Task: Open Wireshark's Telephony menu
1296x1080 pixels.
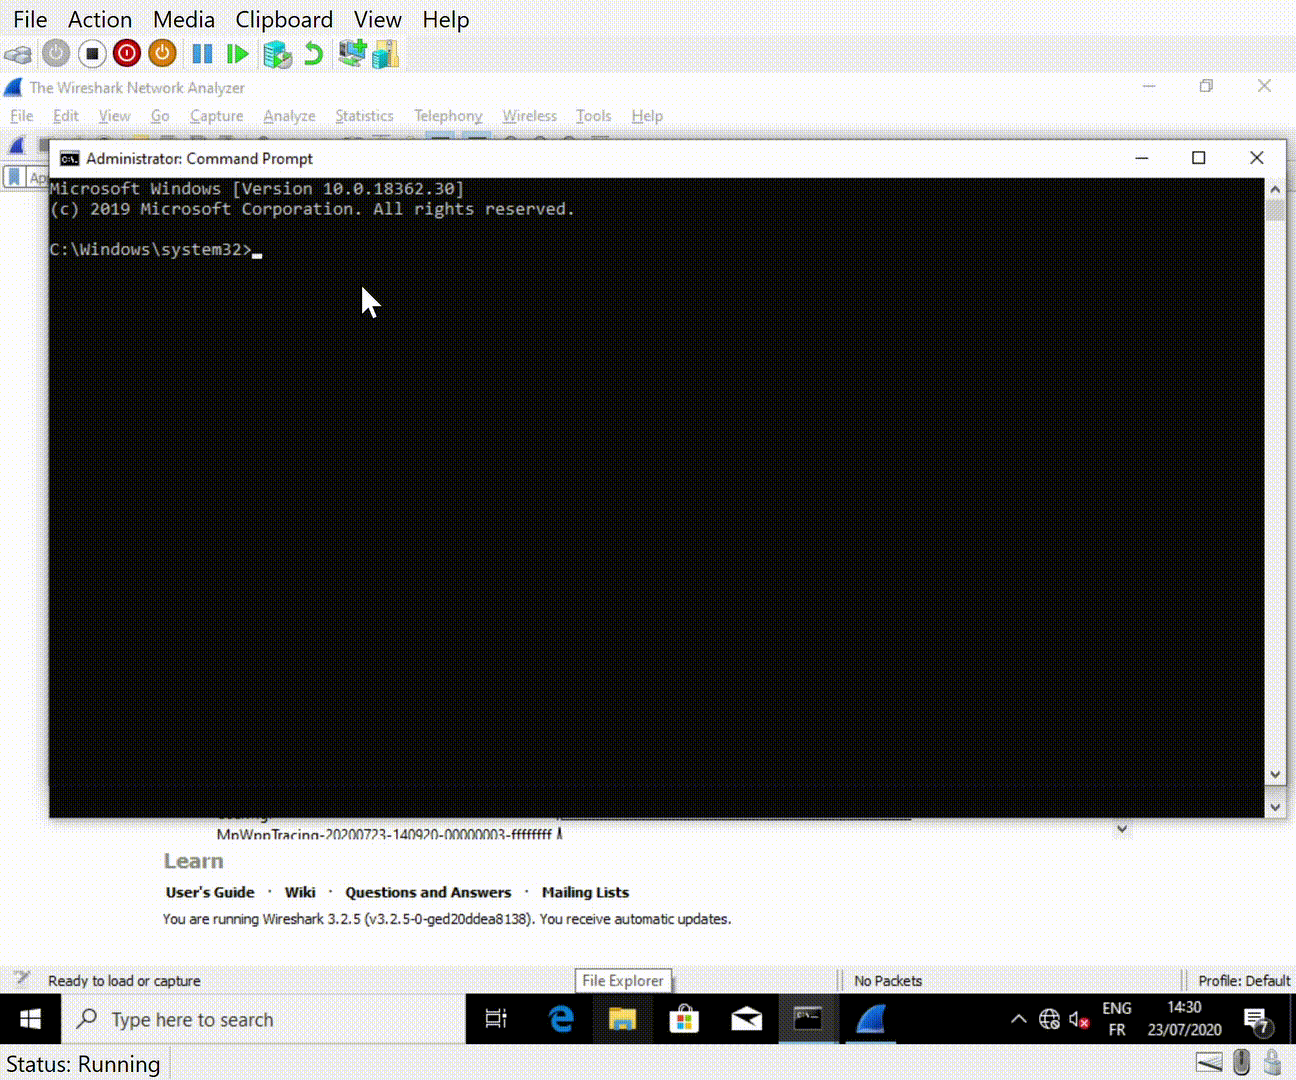Action: (448, 116)
